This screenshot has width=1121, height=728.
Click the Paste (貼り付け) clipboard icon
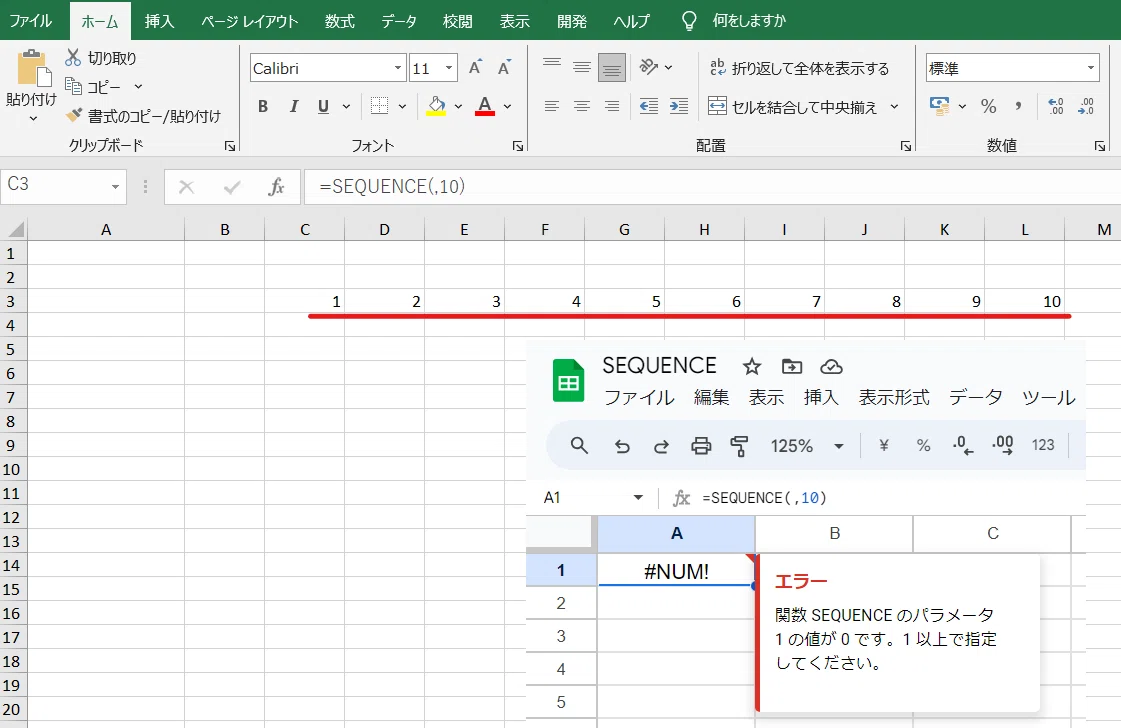(x=33, y=69)
